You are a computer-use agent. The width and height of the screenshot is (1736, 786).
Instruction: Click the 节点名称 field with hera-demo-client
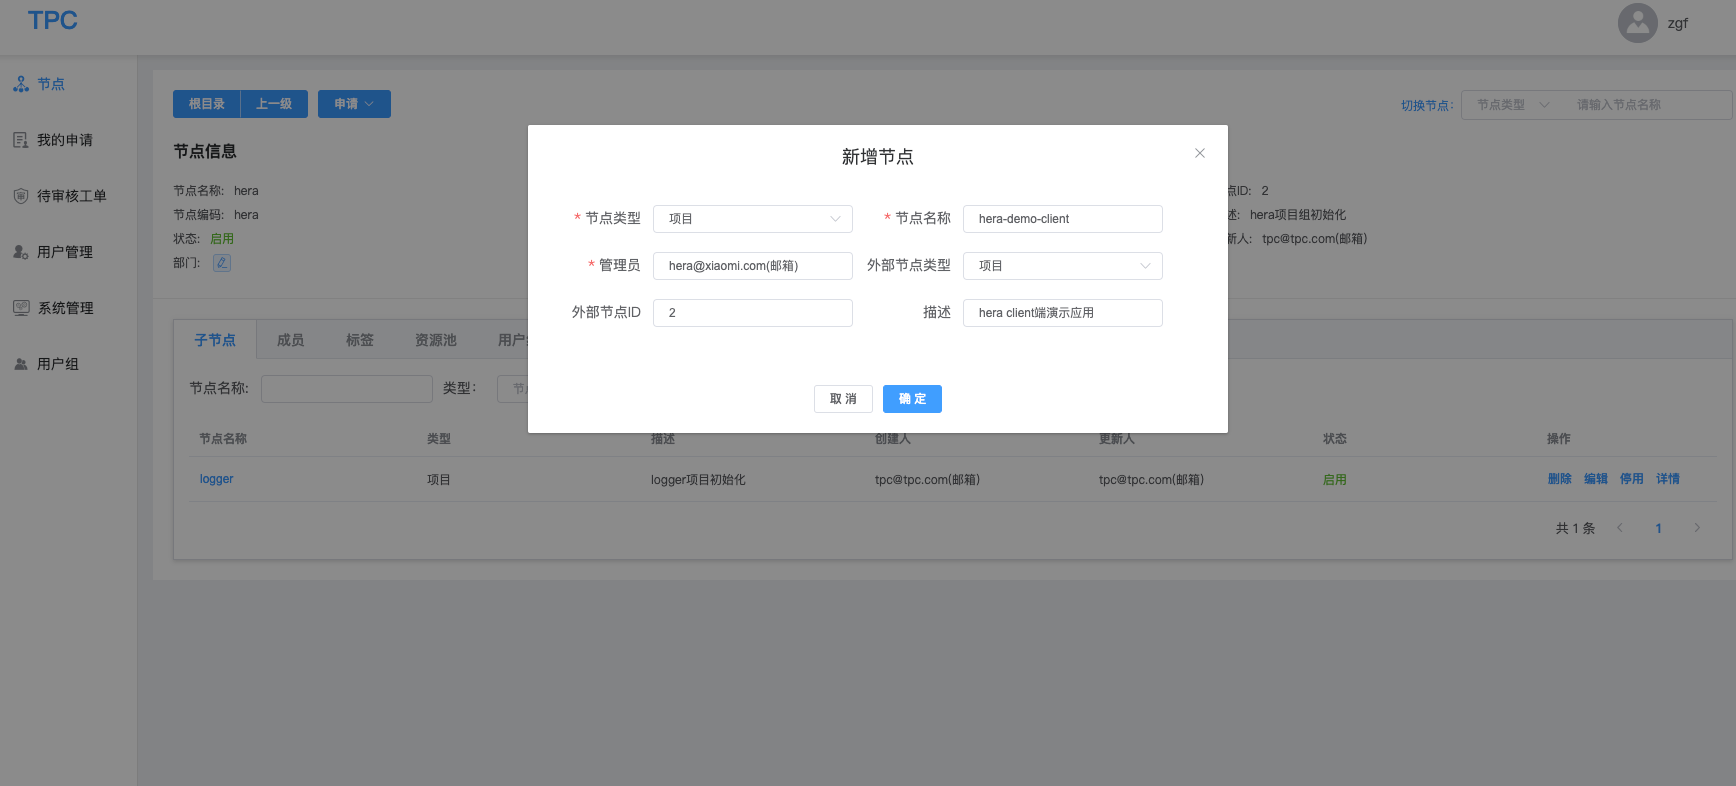[1063, 219]
